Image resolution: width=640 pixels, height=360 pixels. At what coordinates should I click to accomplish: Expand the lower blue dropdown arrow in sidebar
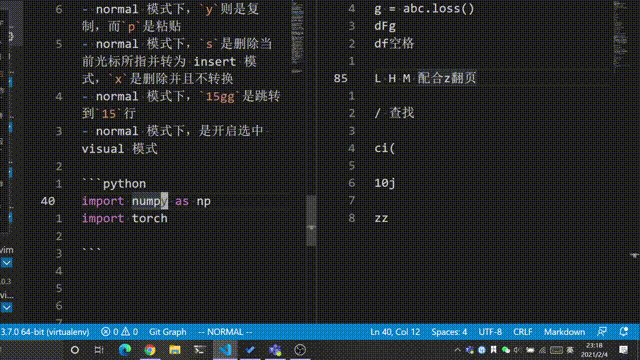[x=7, y=307]
